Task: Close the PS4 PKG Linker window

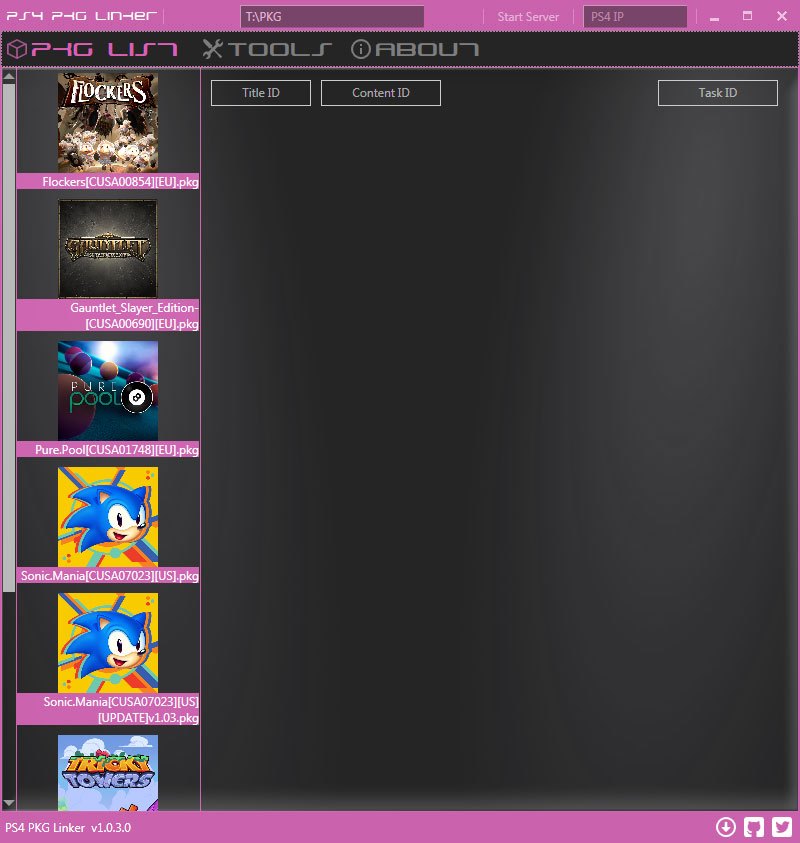Action: pos(782,16)
